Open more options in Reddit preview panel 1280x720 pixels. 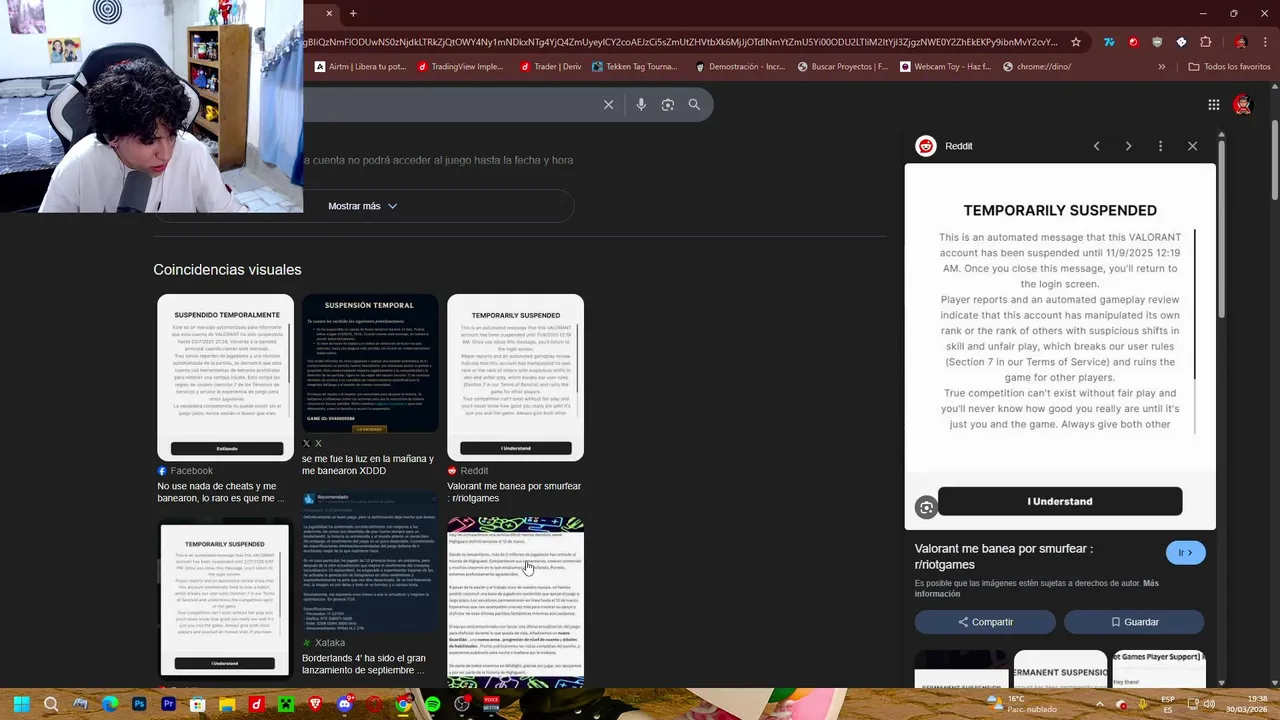tap(1160, 146)
